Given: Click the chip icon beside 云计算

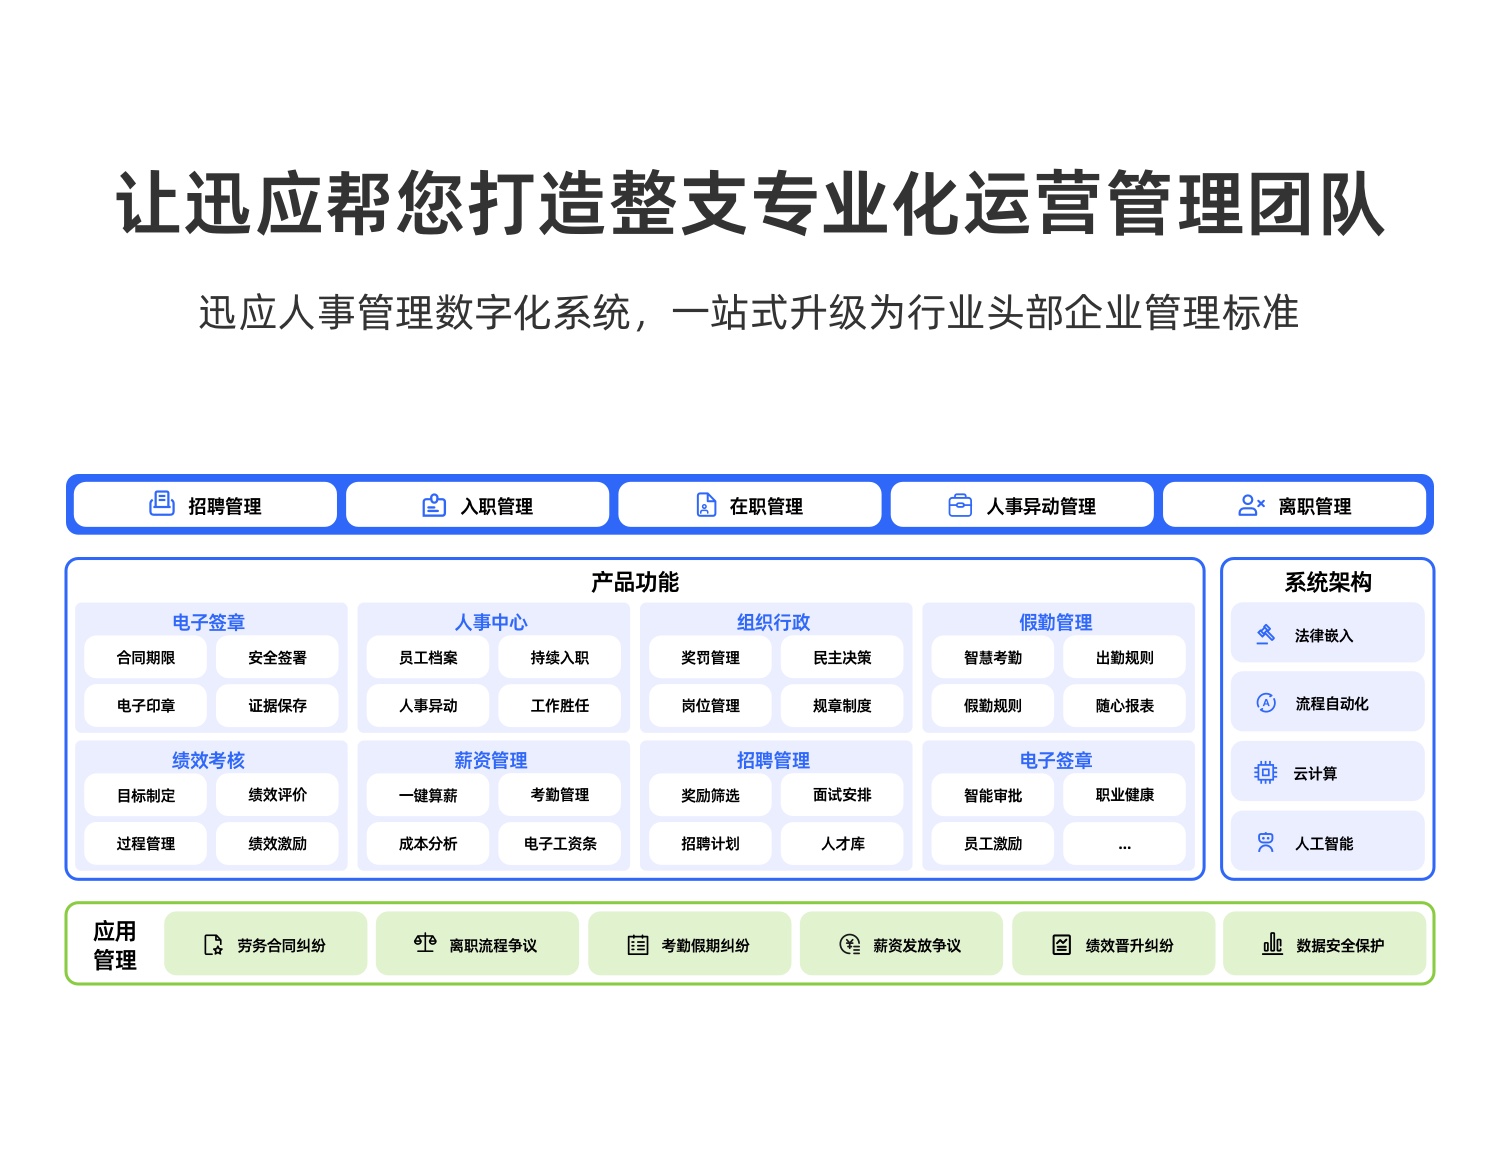Looking at the screenshot, I should pos(1266,772).
